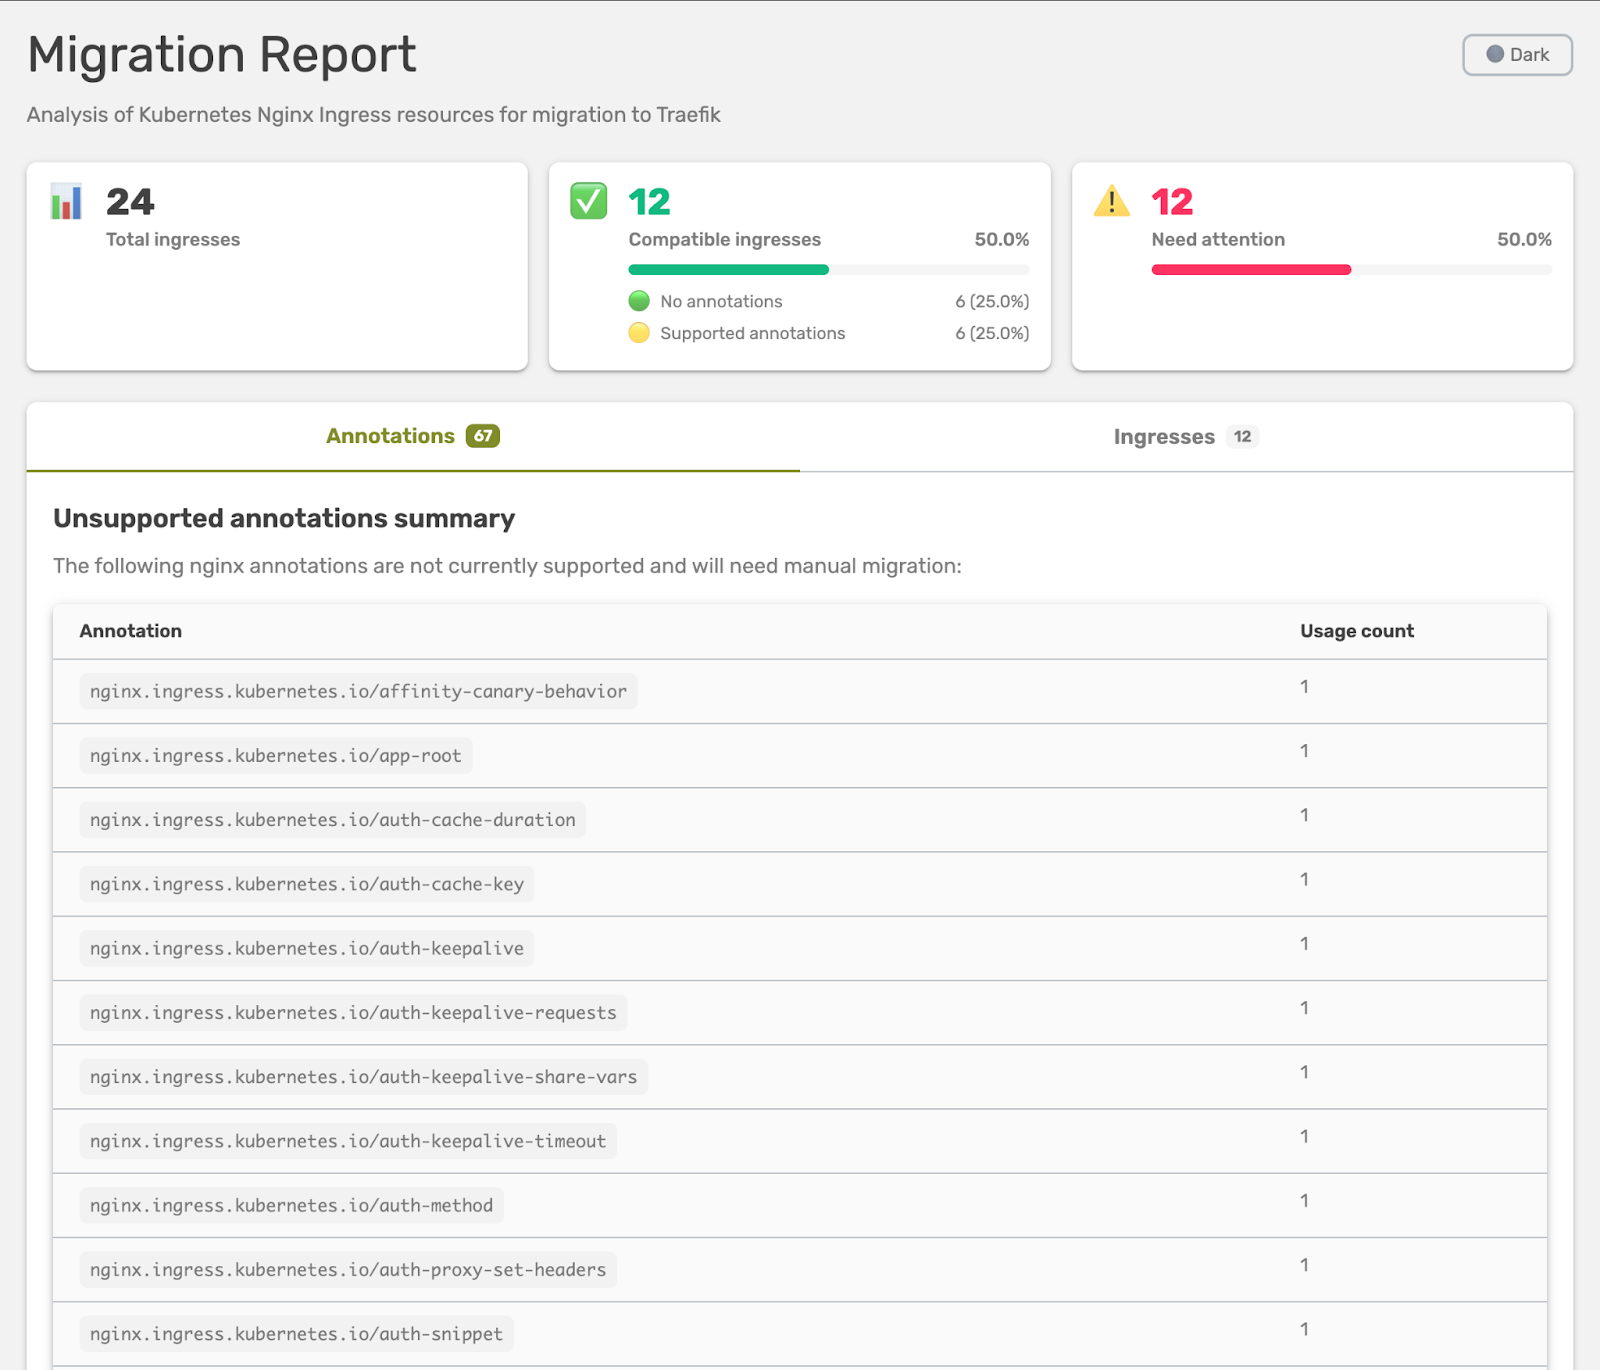This screenshot has height=1370, width=1600.
Task: Expand the auth-cache-key annotation row
Action: pyautogui.click(x=304, y=884)
